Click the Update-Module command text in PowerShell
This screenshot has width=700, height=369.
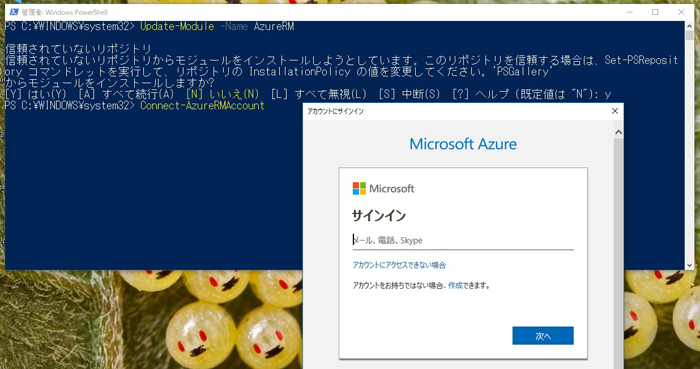(x=177, y=26)
